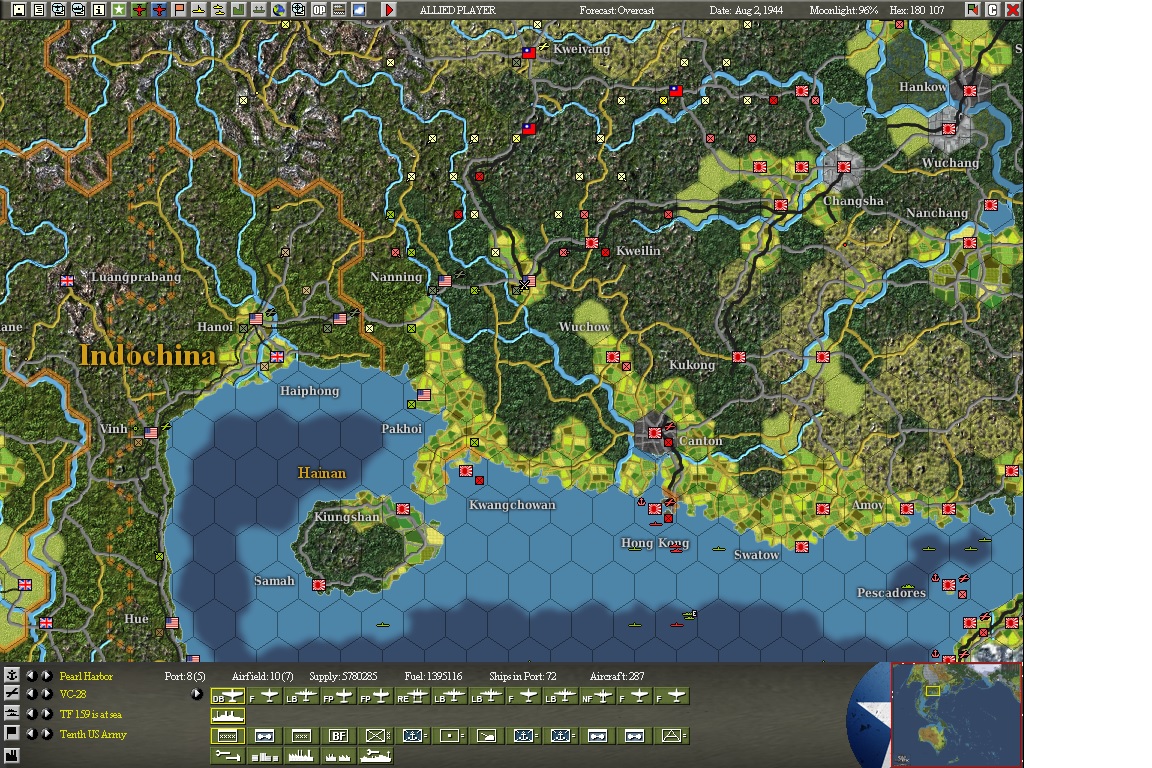Open the OP operations report icon

click(x=319, y=10)
